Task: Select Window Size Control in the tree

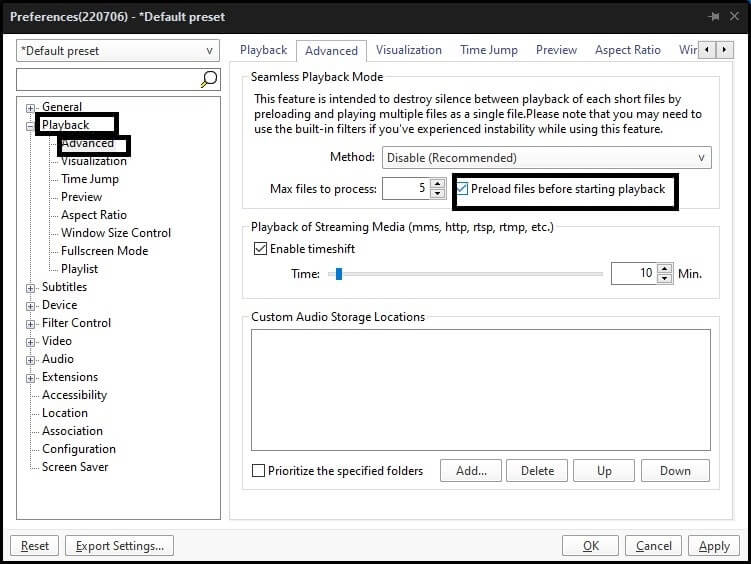Action: (x=116, y=233)
